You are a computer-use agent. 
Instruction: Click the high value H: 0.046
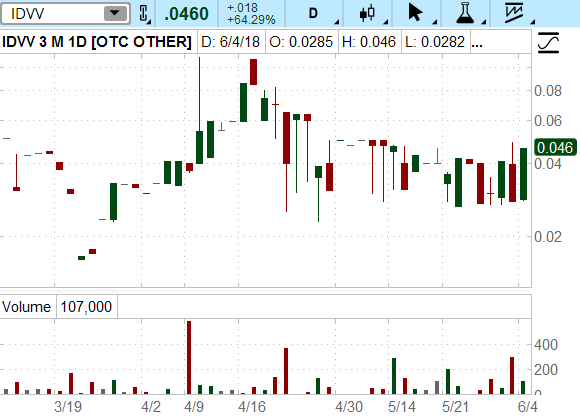[369, 42]
